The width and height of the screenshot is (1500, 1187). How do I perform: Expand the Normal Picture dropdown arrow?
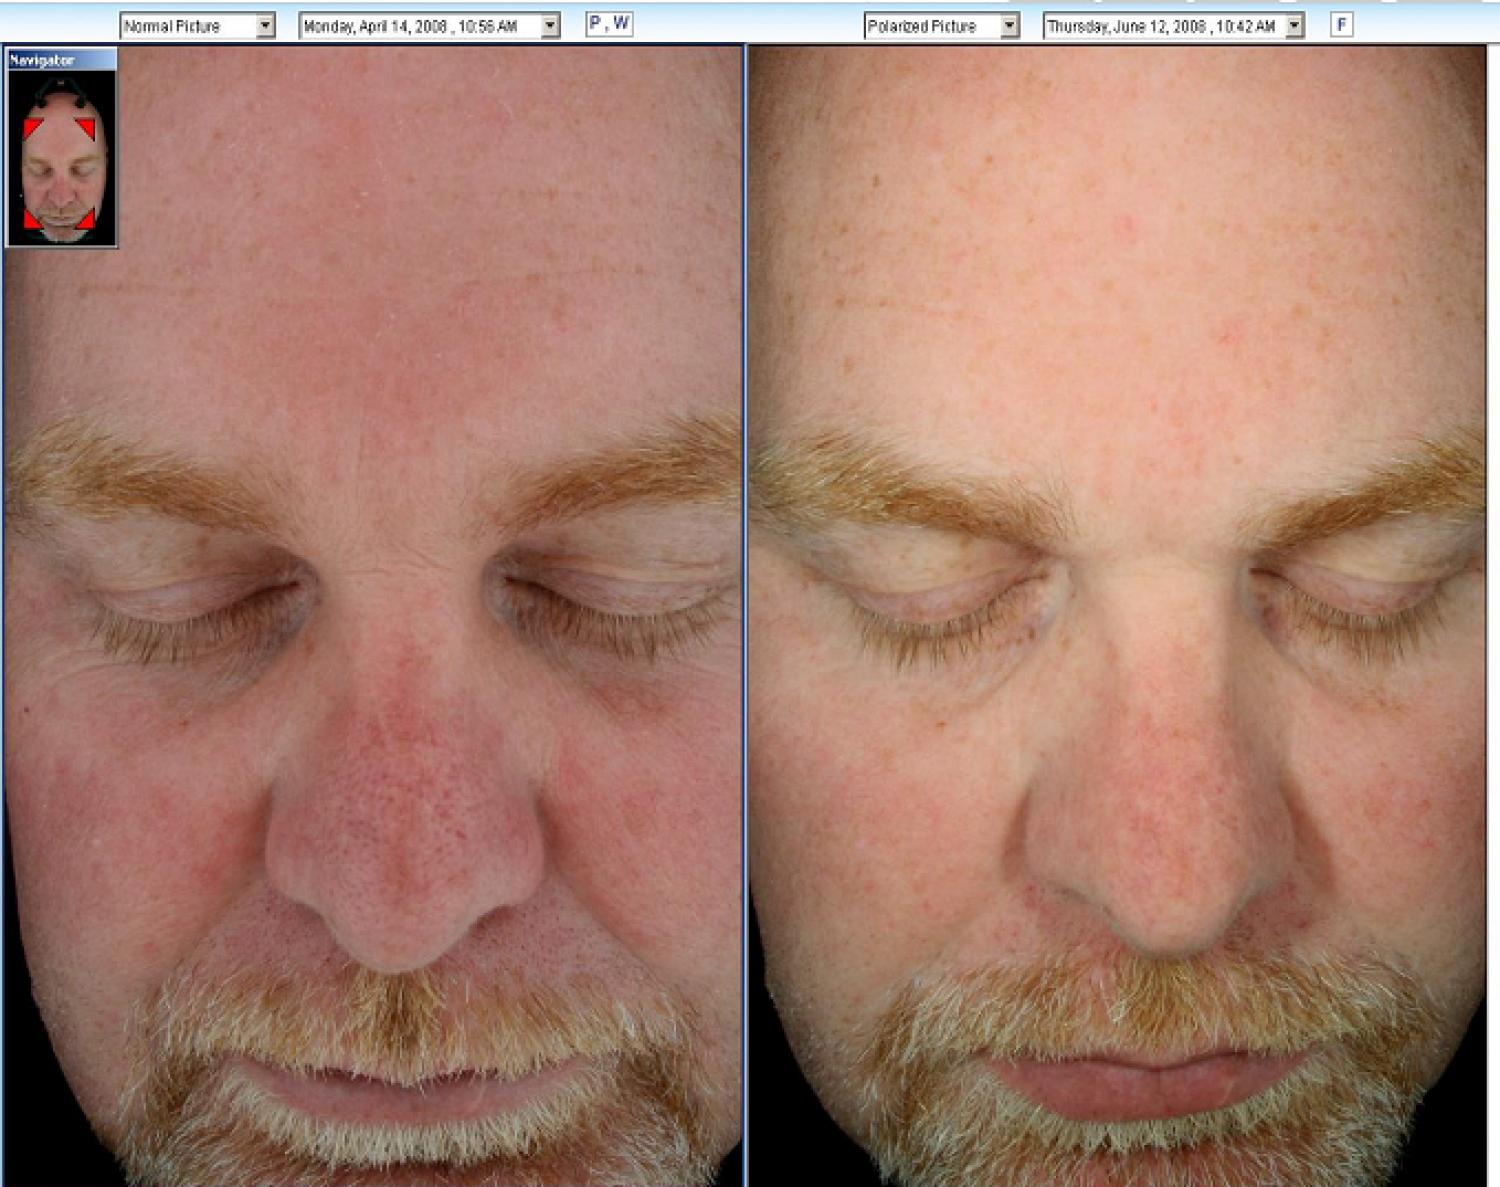pyautogui.click(x=265, y=26)
